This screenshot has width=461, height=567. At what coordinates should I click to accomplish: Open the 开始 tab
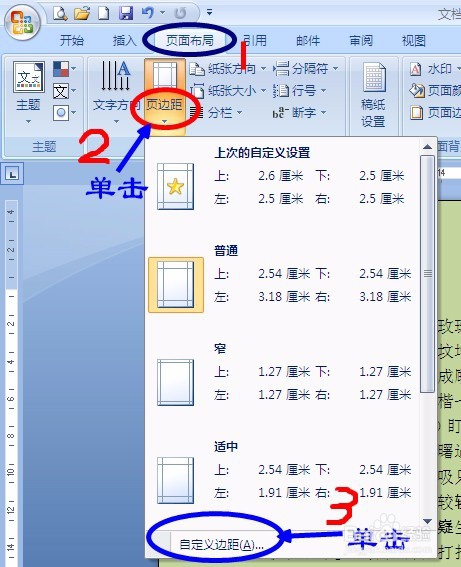pos(72,40)
